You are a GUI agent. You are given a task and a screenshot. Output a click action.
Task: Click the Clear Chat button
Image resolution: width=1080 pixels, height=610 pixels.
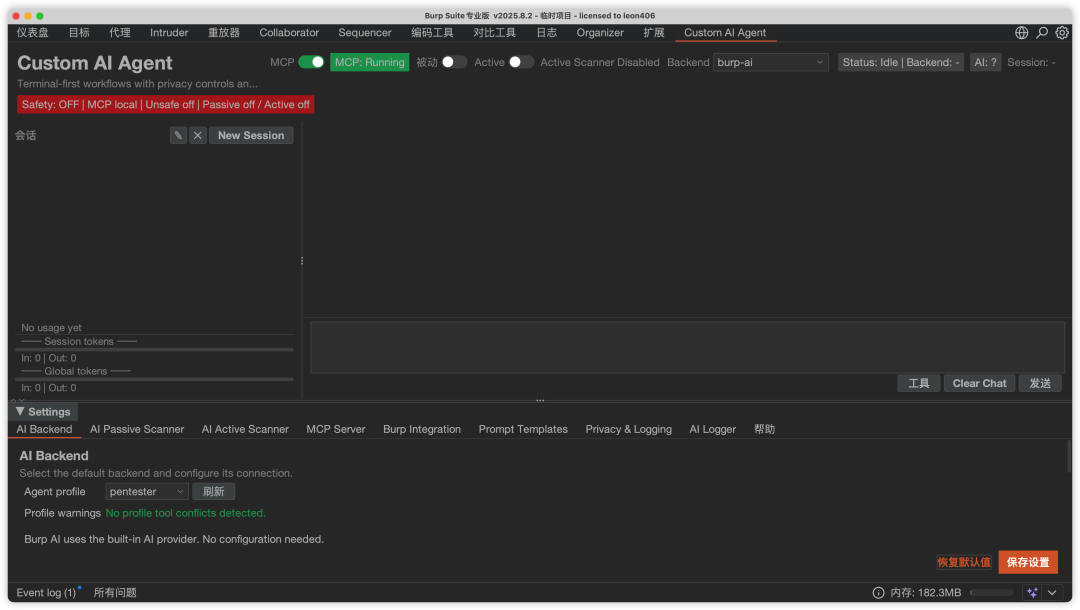(979, 383)
